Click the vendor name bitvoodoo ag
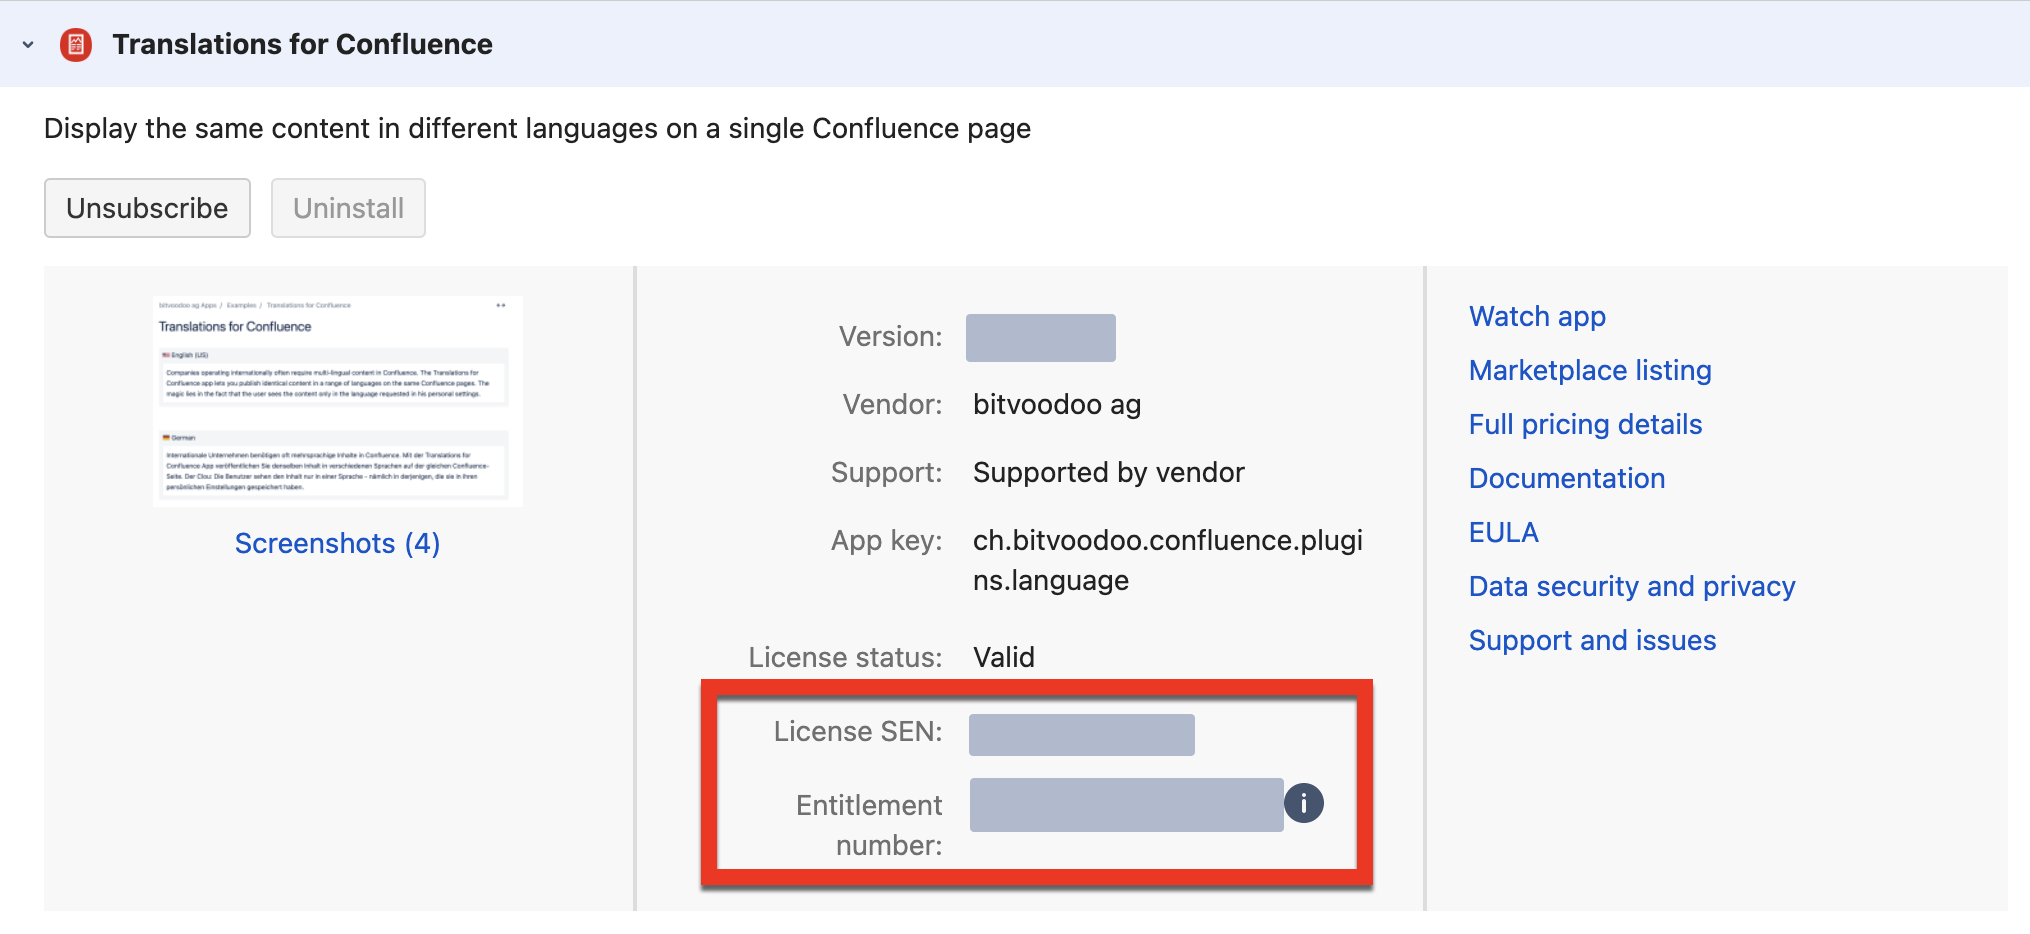 coord(1057,404)
